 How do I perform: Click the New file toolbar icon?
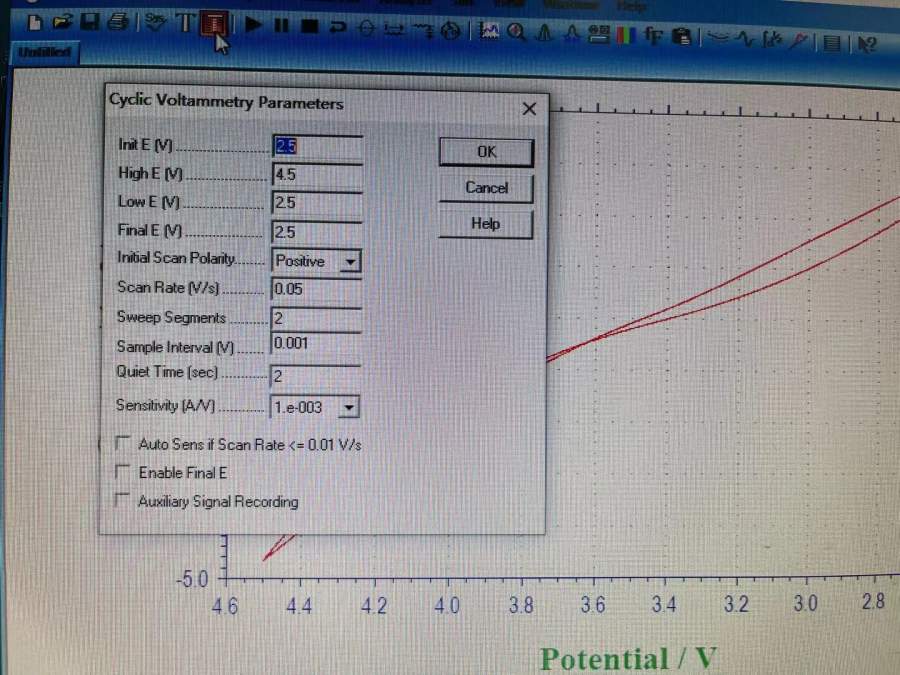(36, 21)
